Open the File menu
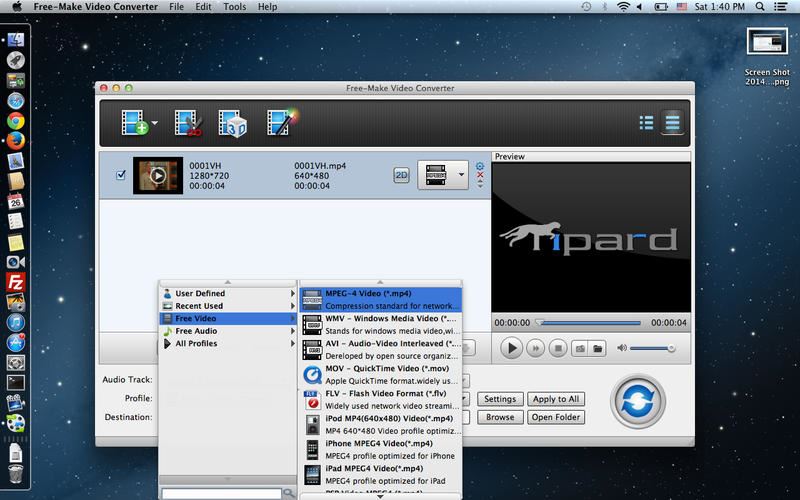 (x=177, y=7)
